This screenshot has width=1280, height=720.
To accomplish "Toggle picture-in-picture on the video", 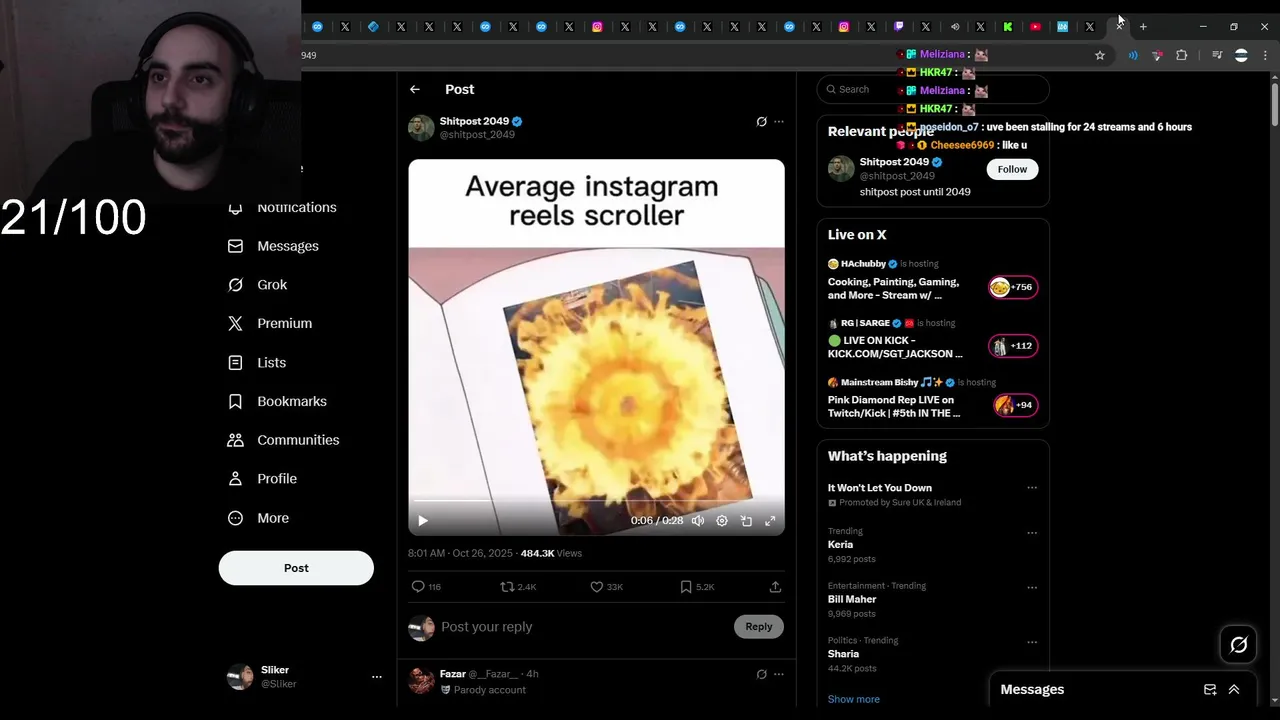I will pos(746,521).
